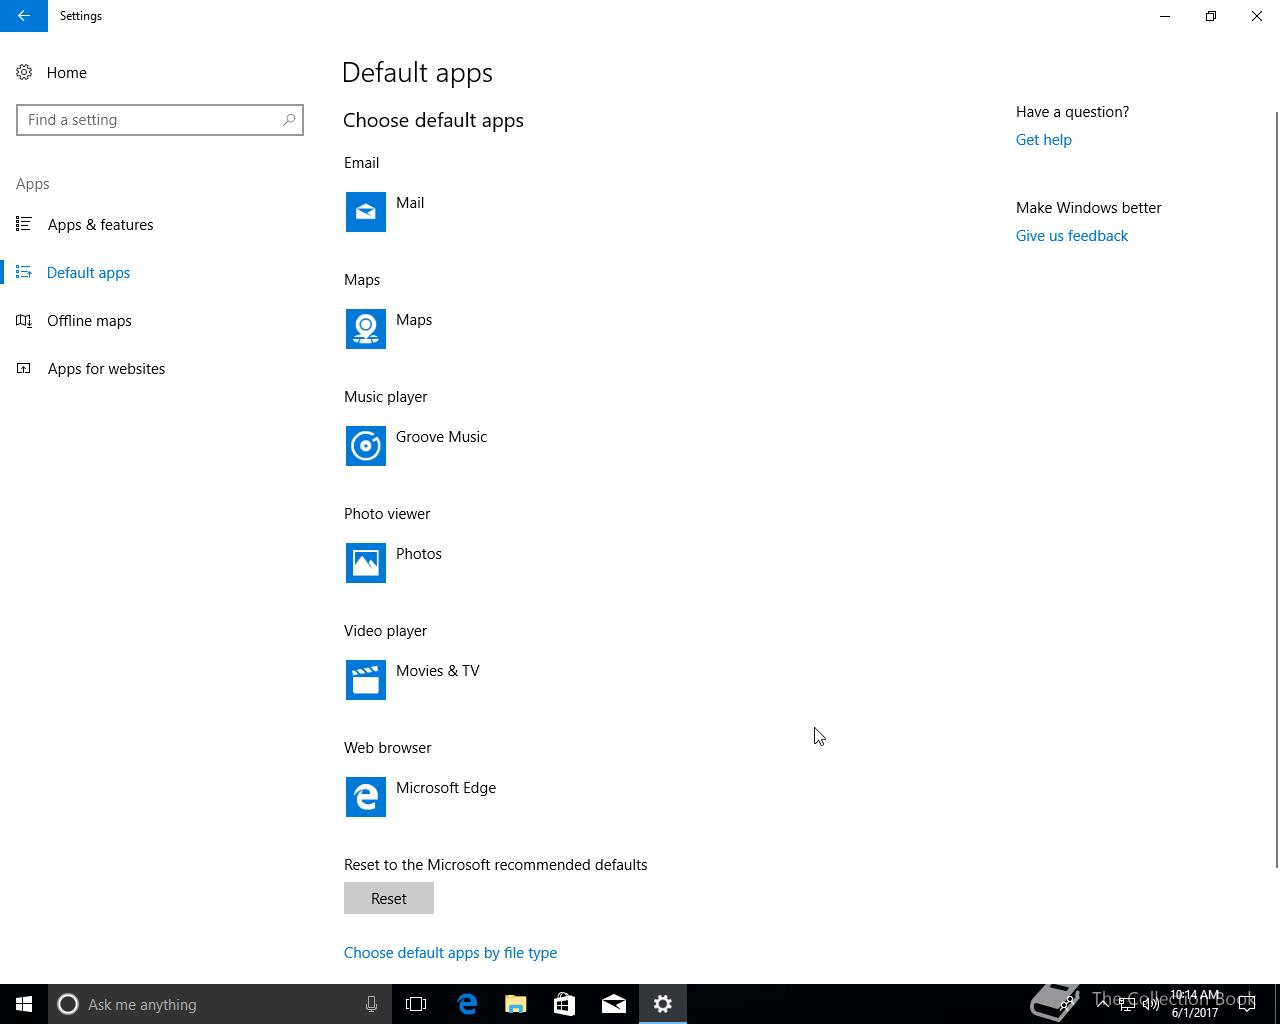Screen dimensions: 1280x1024
Task: Click the Home gear icon in sidebar
Action: tap(24, 72)
